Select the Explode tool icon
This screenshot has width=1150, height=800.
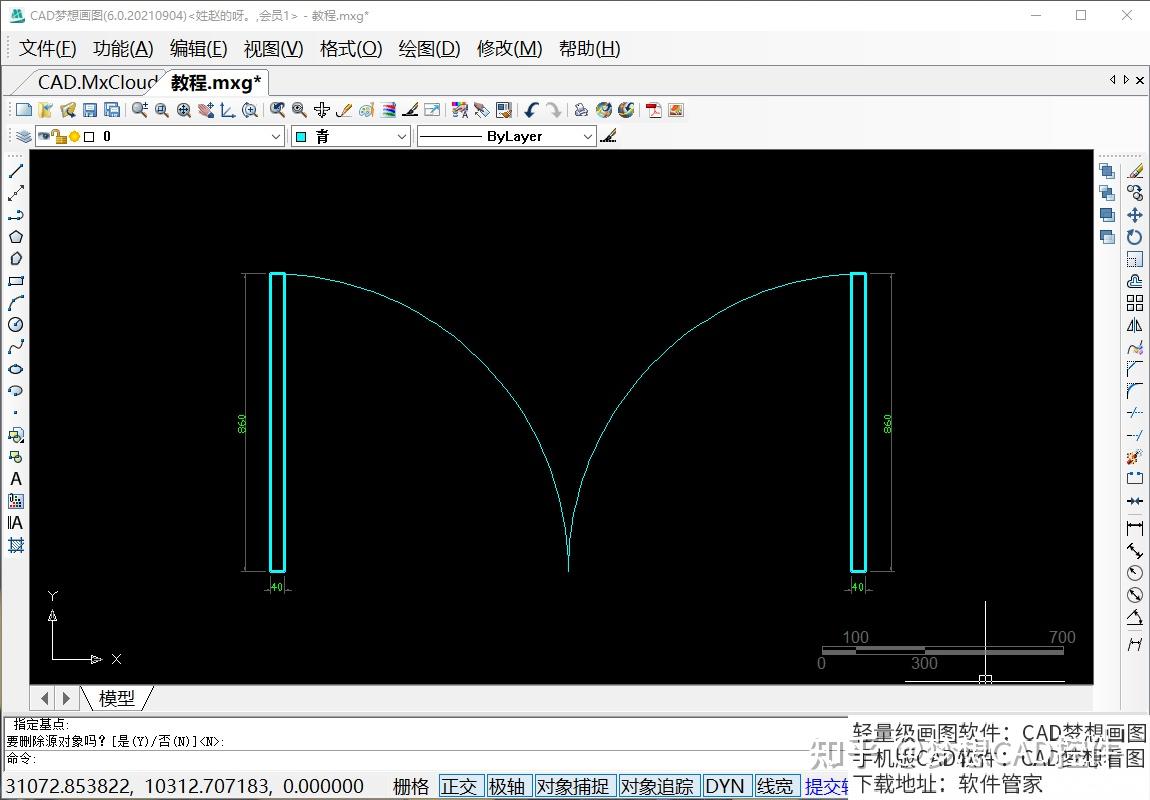click(1135, 457)
